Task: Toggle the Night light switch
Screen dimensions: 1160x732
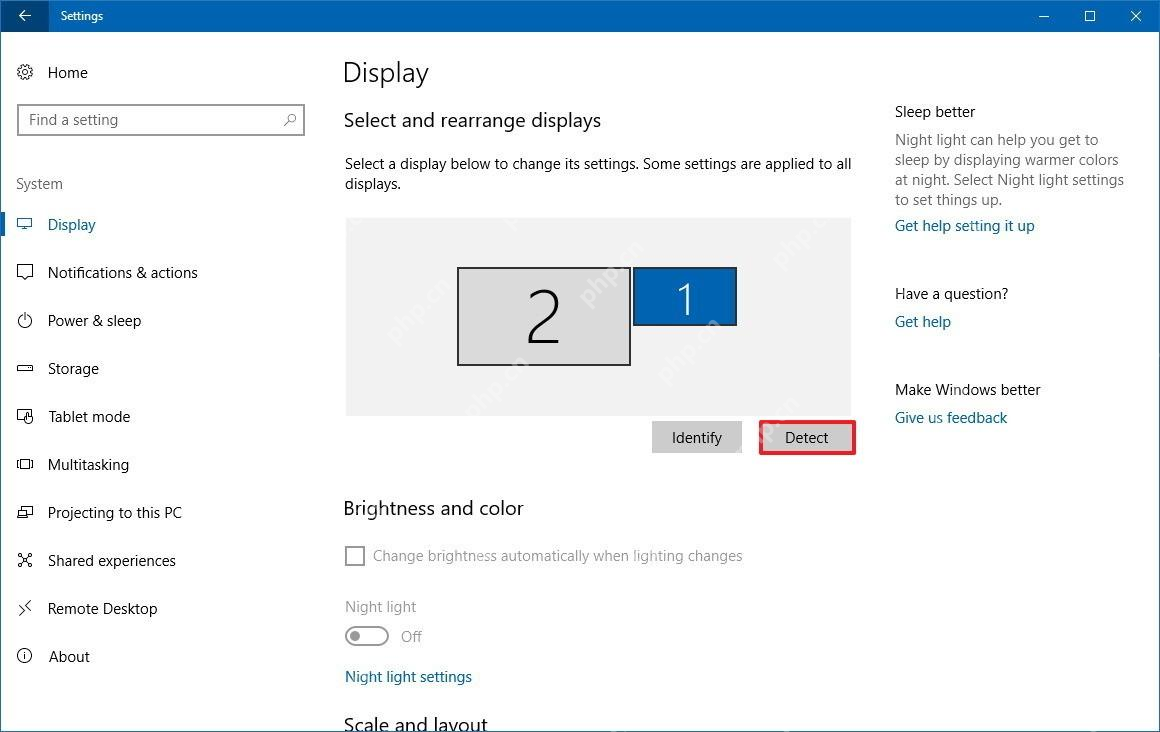Action: click(x=367, y=636)
